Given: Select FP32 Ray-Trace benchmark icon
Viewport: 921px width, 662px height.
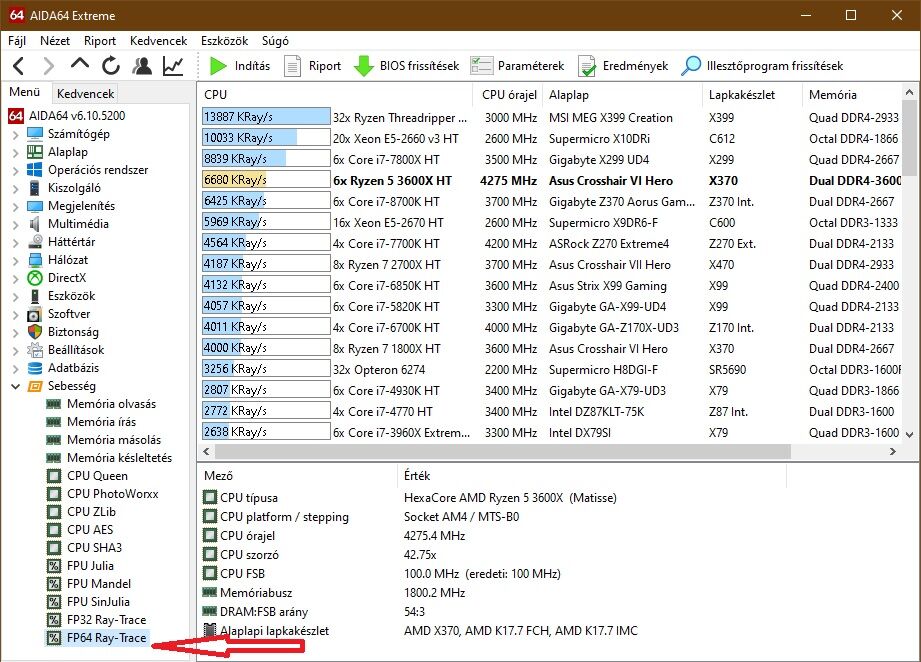Looking at the screenshot, I should [x=53, y=620].
